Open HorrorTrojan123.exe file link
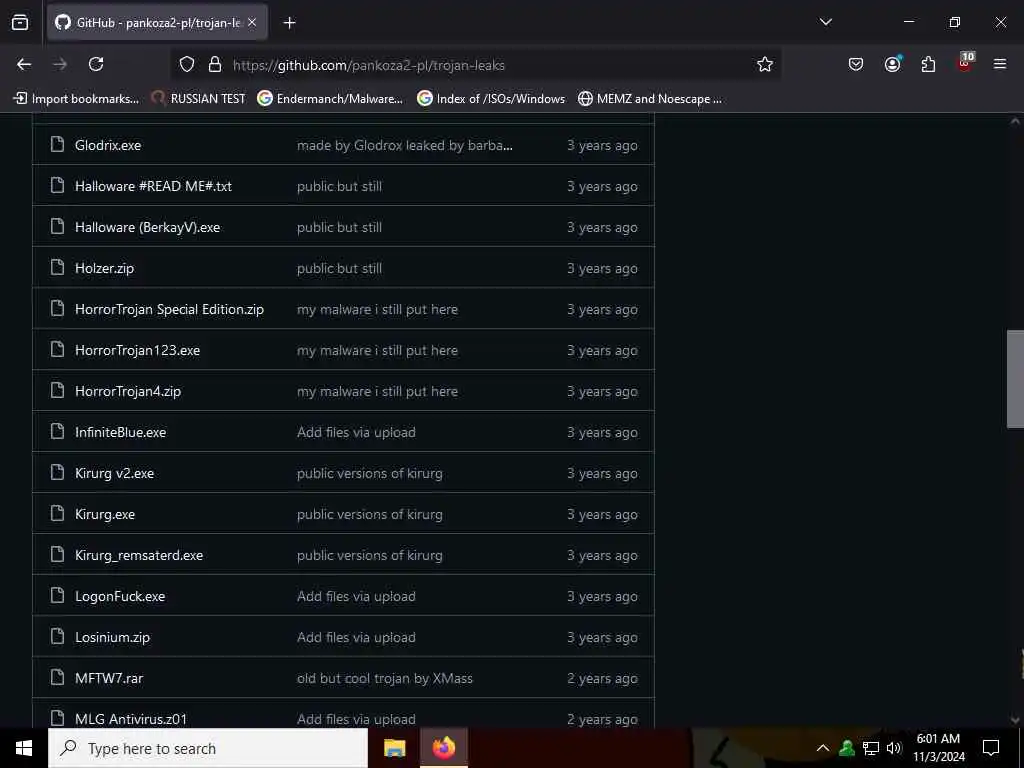The image size is (1024, 768). [137, 351]
